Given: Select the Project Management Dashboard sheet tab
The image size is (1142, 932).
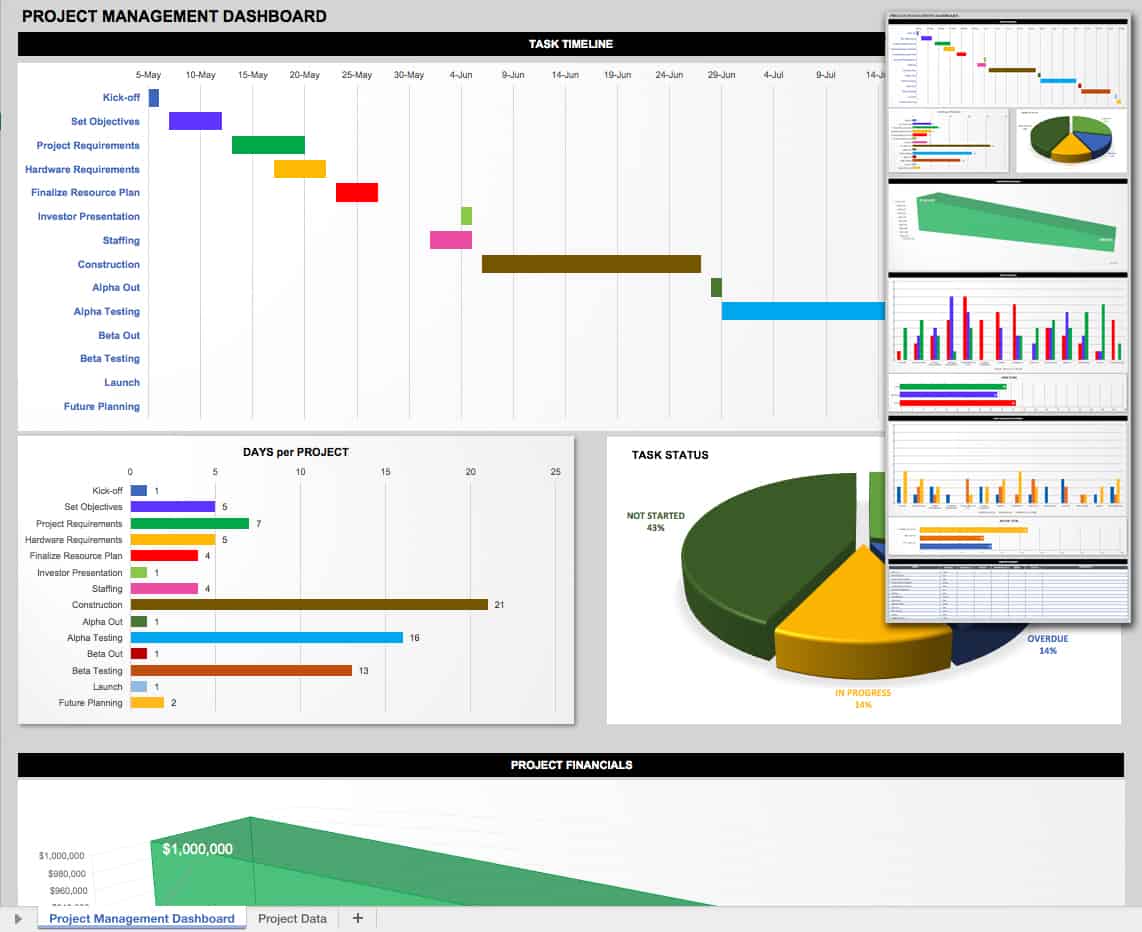Looking at the screenshot, I should tap(142, 919).
